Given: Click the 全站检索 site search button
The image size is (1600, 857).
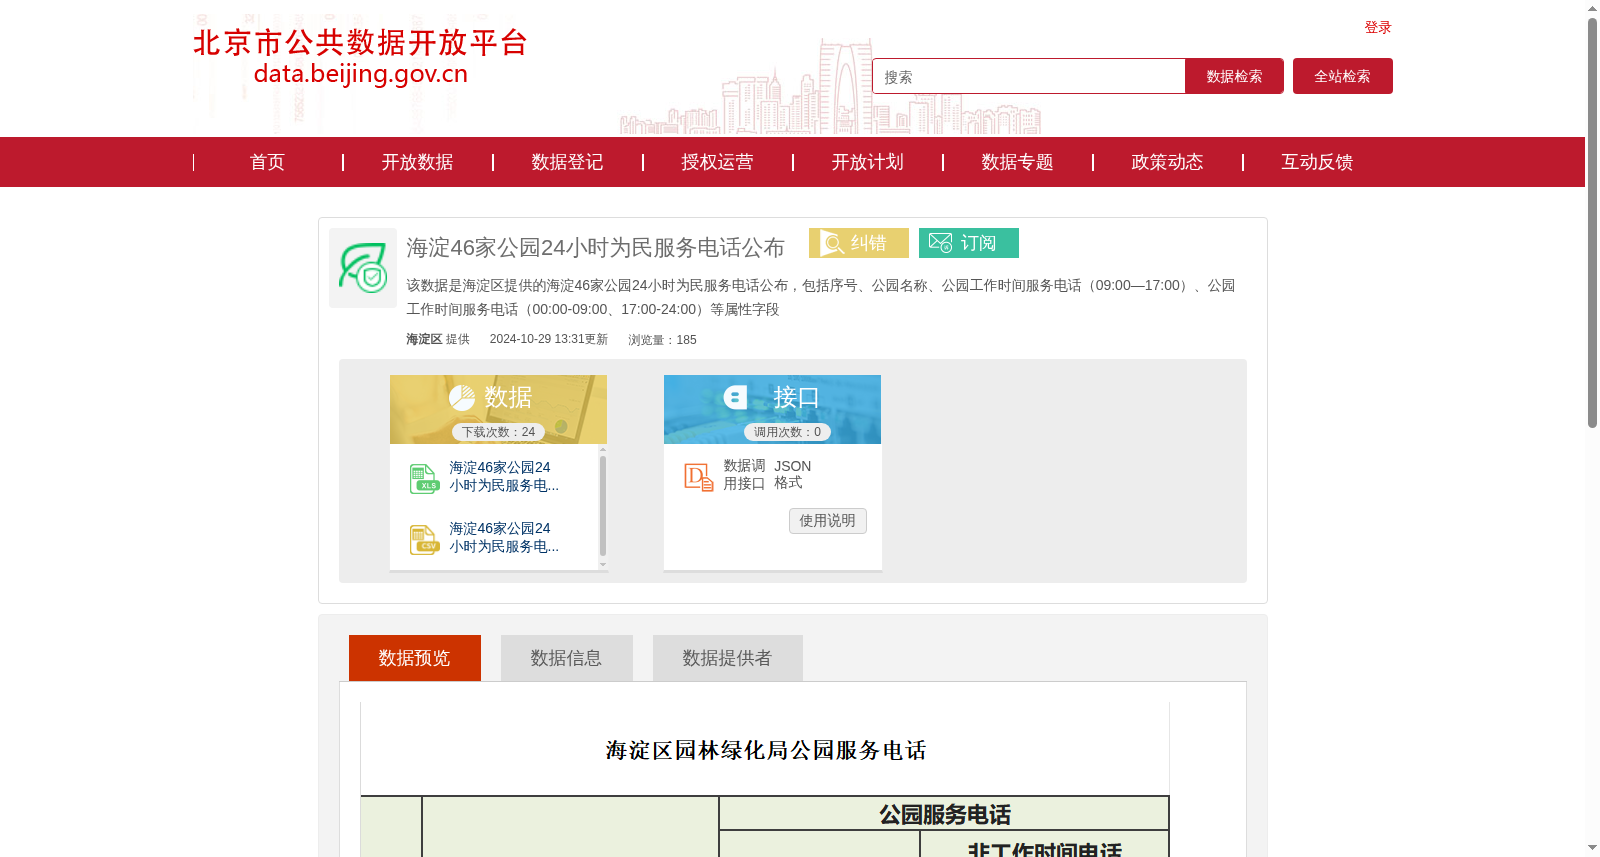Looking at the screenshot, I should (x=1343, y=76).
